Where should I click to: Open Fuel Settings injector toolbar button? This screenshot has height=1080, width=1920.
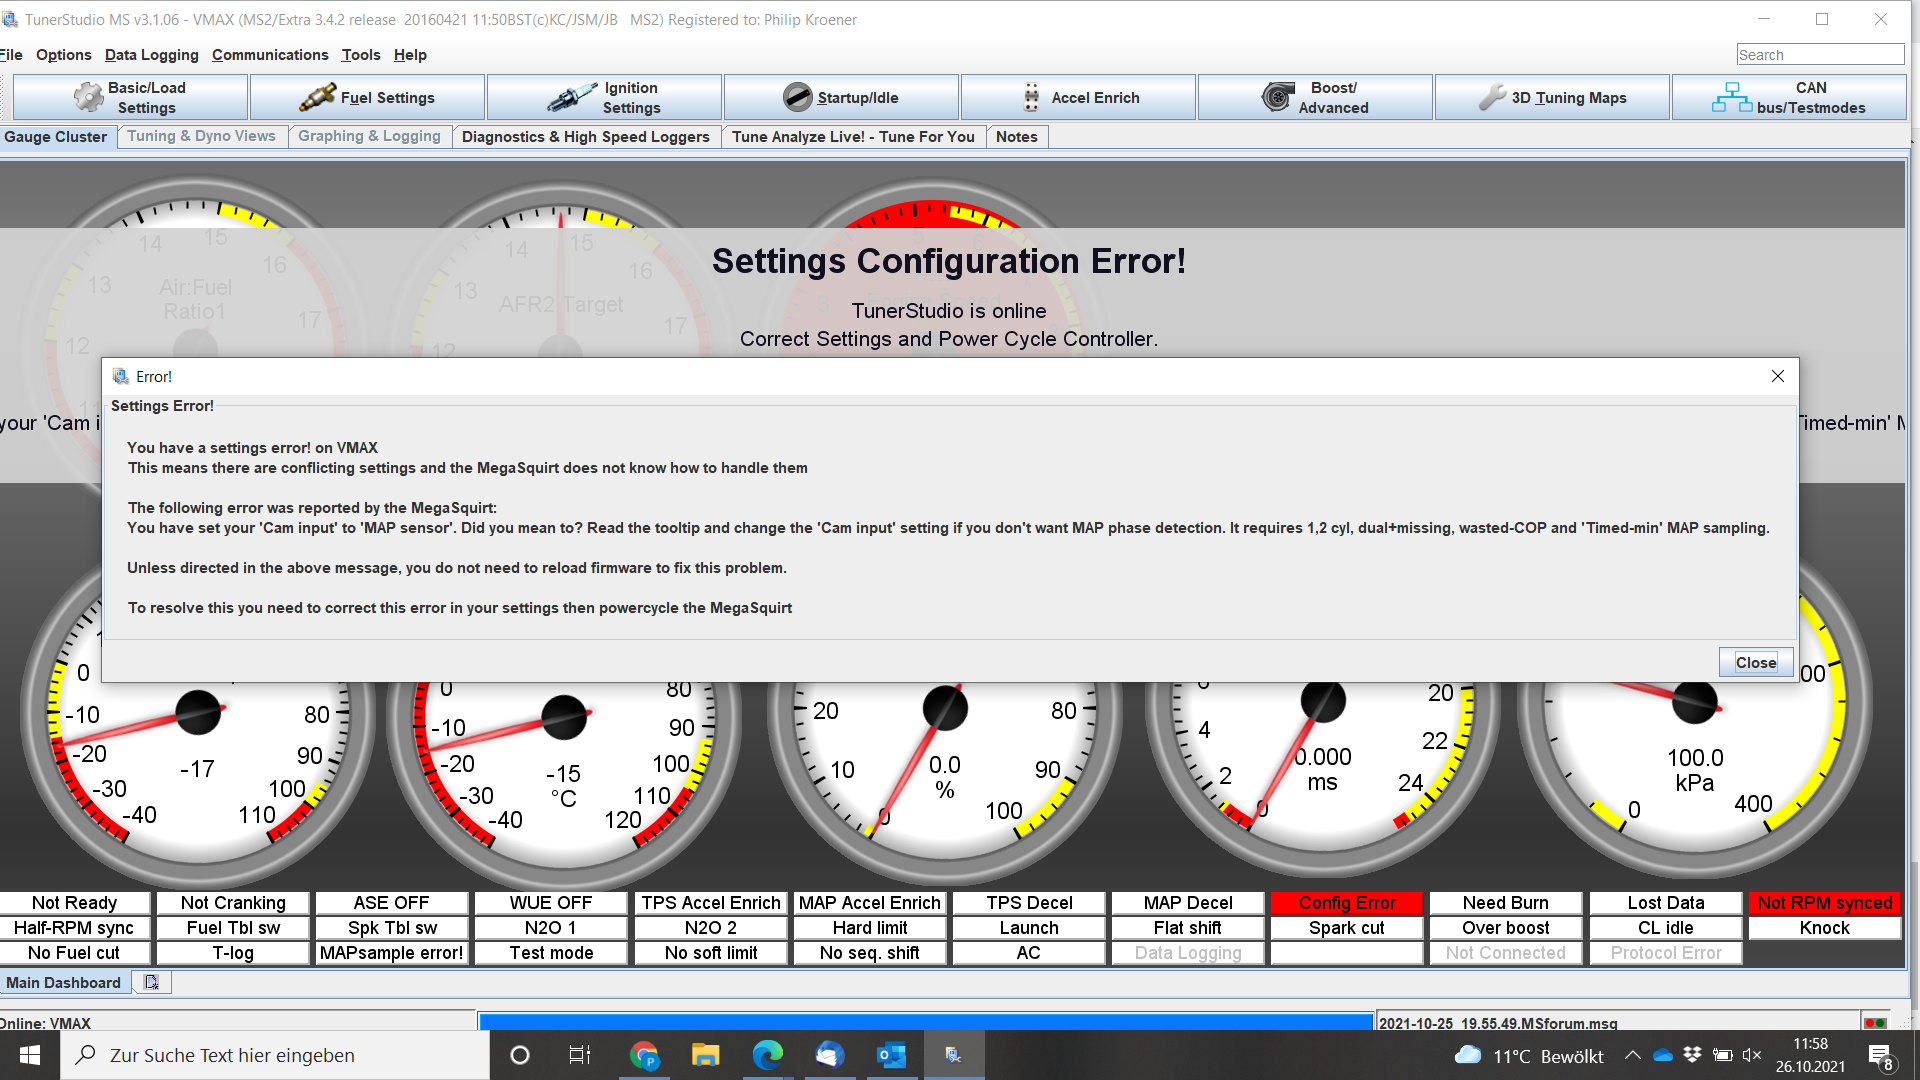367,98
